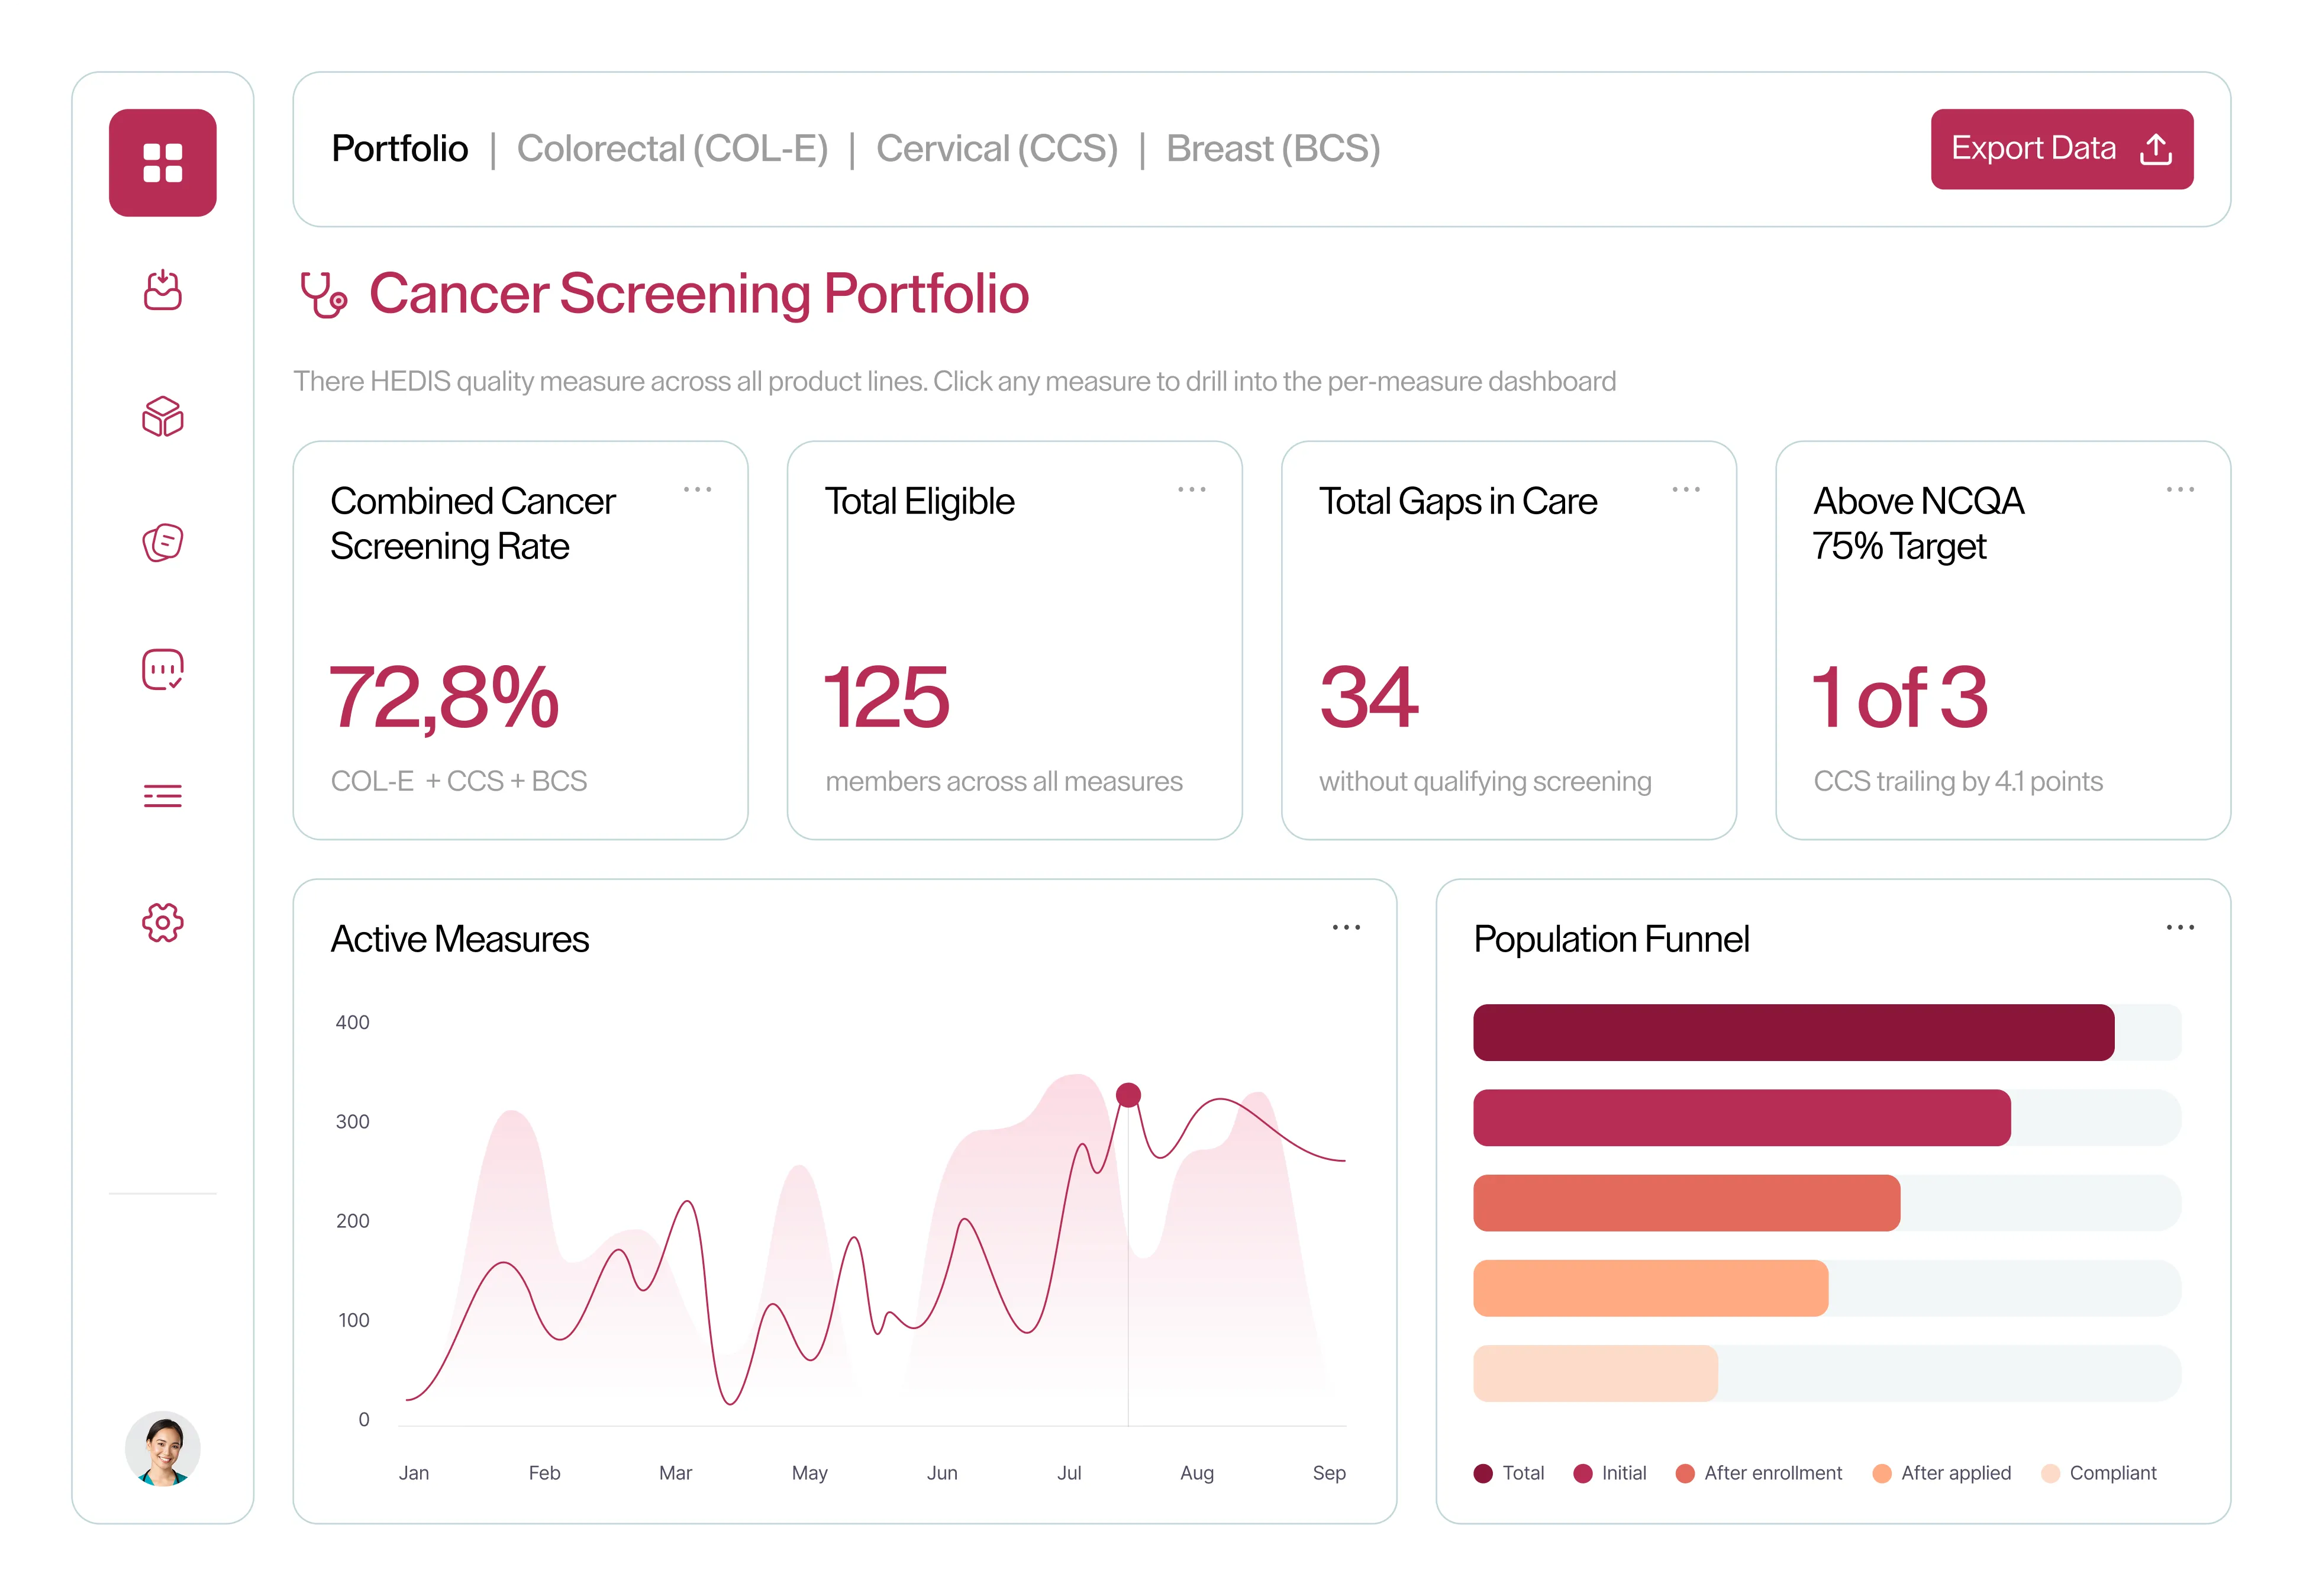Image resolution: width=2303 pixels, height=1596 pixels.
Task: Click 'members across all measures' text
Action: [1004, 781]
